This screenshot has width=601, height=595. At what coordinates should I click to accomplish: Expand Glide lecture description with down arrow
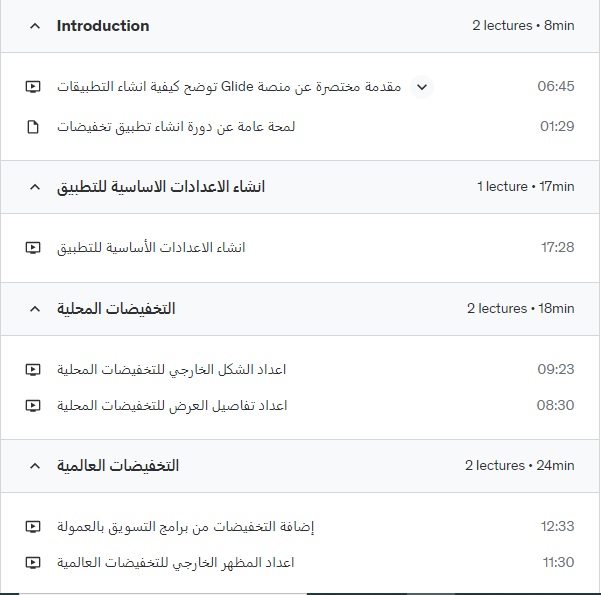pos(422,87)
